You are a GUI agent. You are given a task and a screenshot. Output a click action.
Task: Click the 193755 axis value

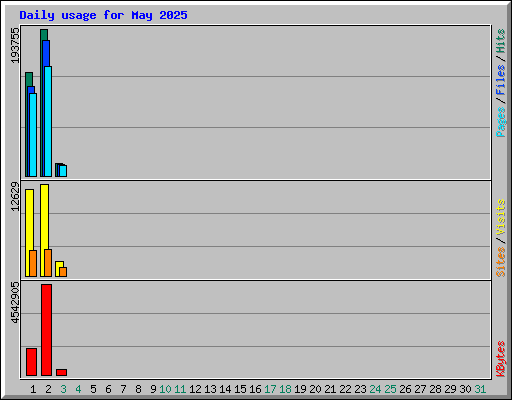15,45
